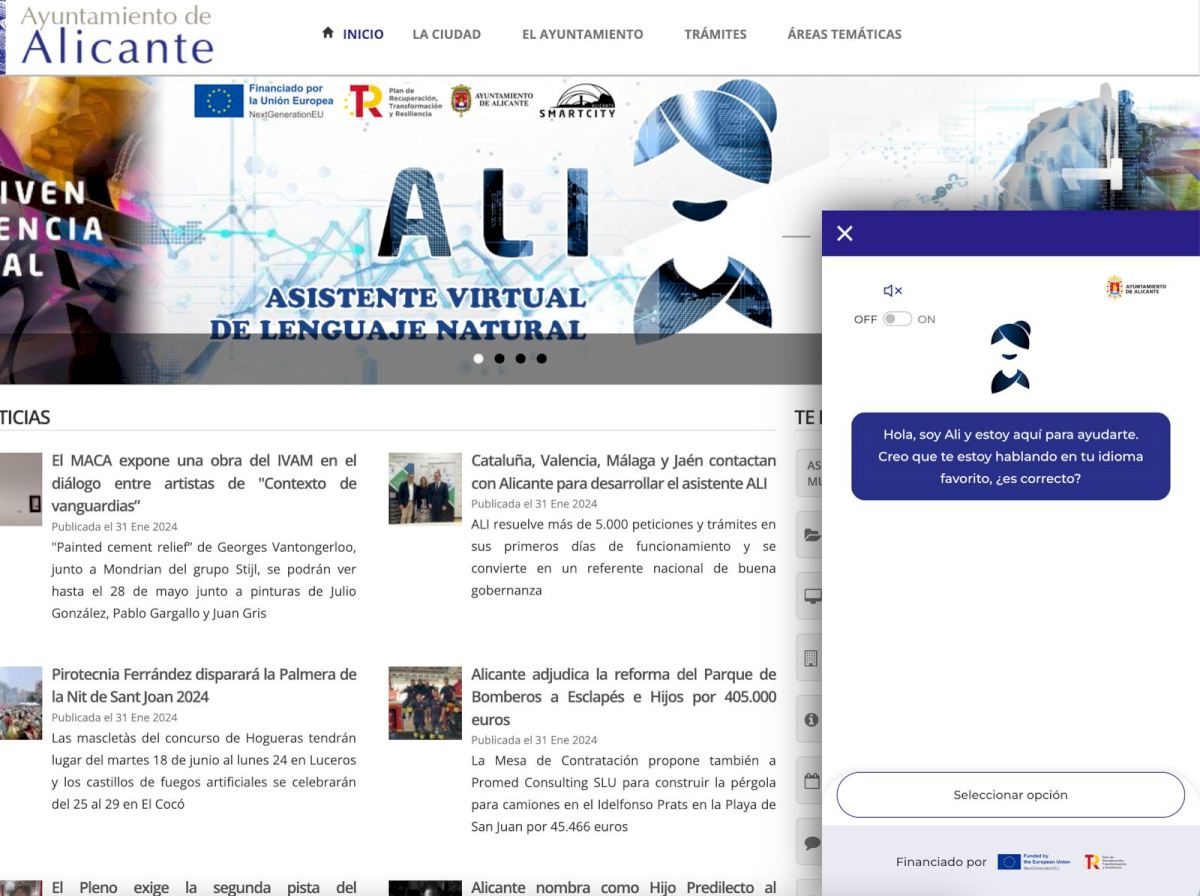Click the folder icon in the sidebar
Viewport: 1200px width, 896px height.
point(811,535)
